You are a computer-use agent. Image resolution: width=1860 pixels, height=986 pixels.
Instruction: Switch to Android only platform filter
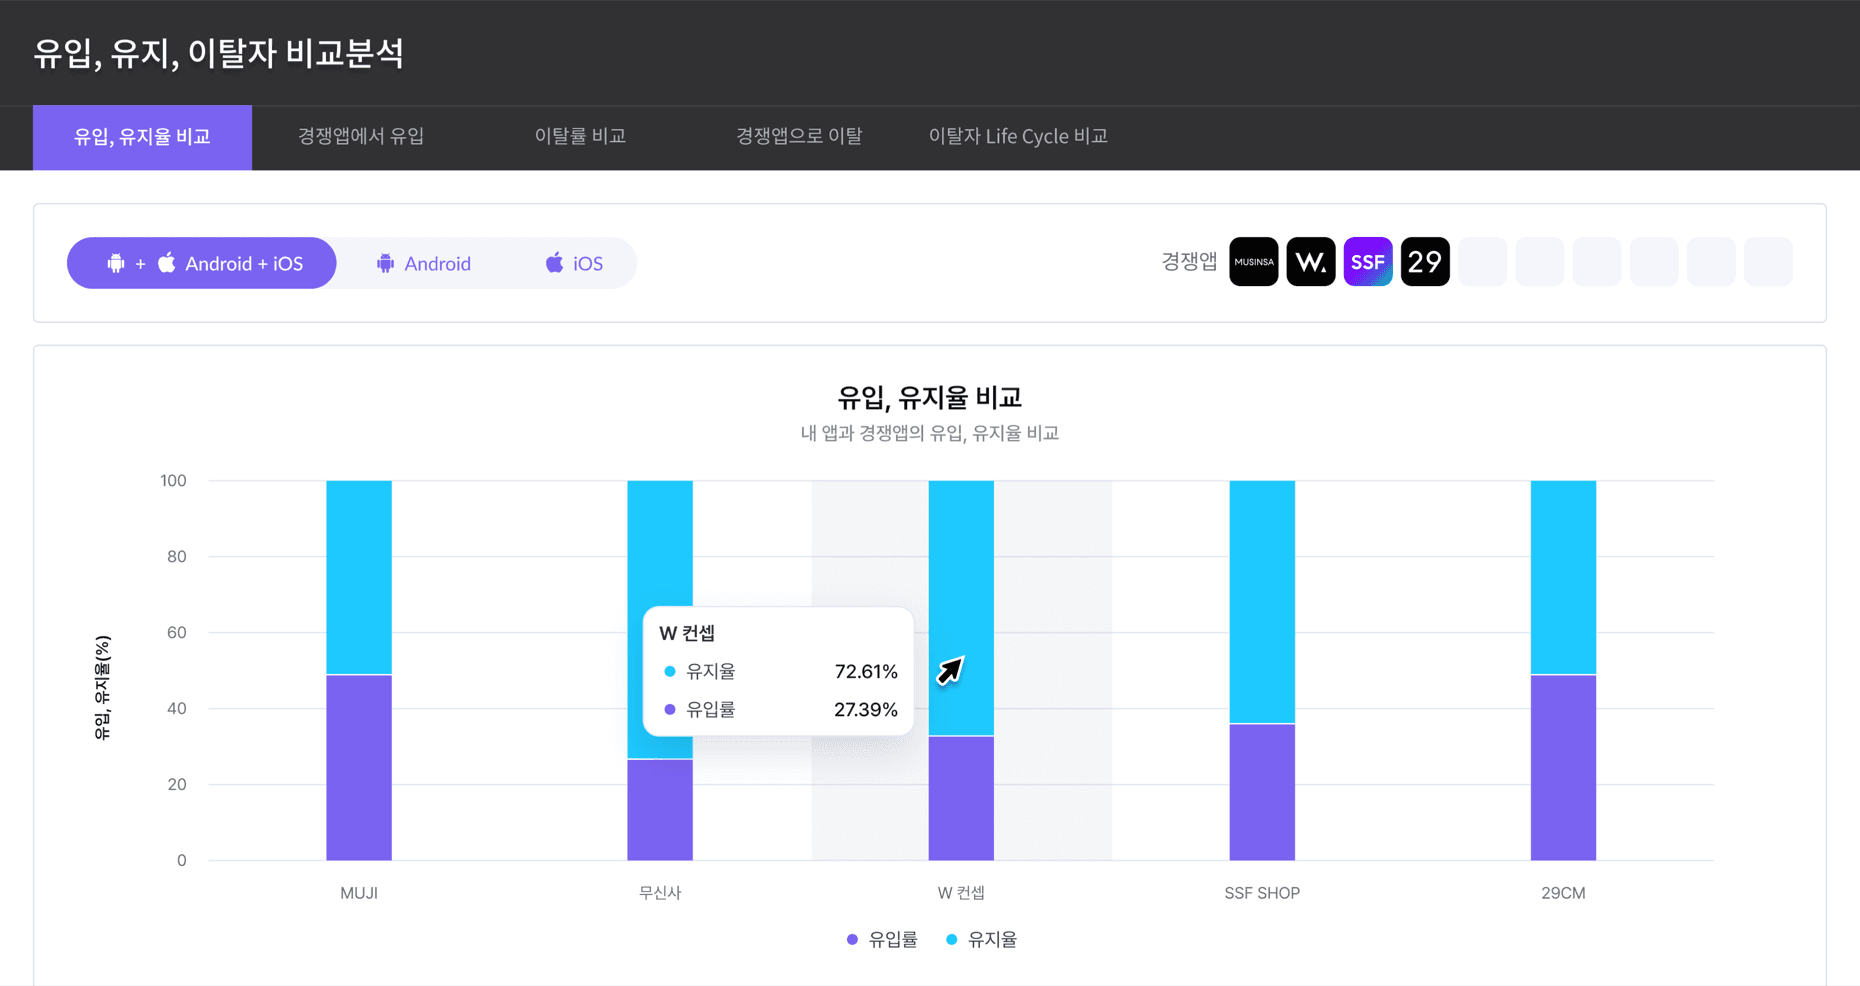coord(423,263)
